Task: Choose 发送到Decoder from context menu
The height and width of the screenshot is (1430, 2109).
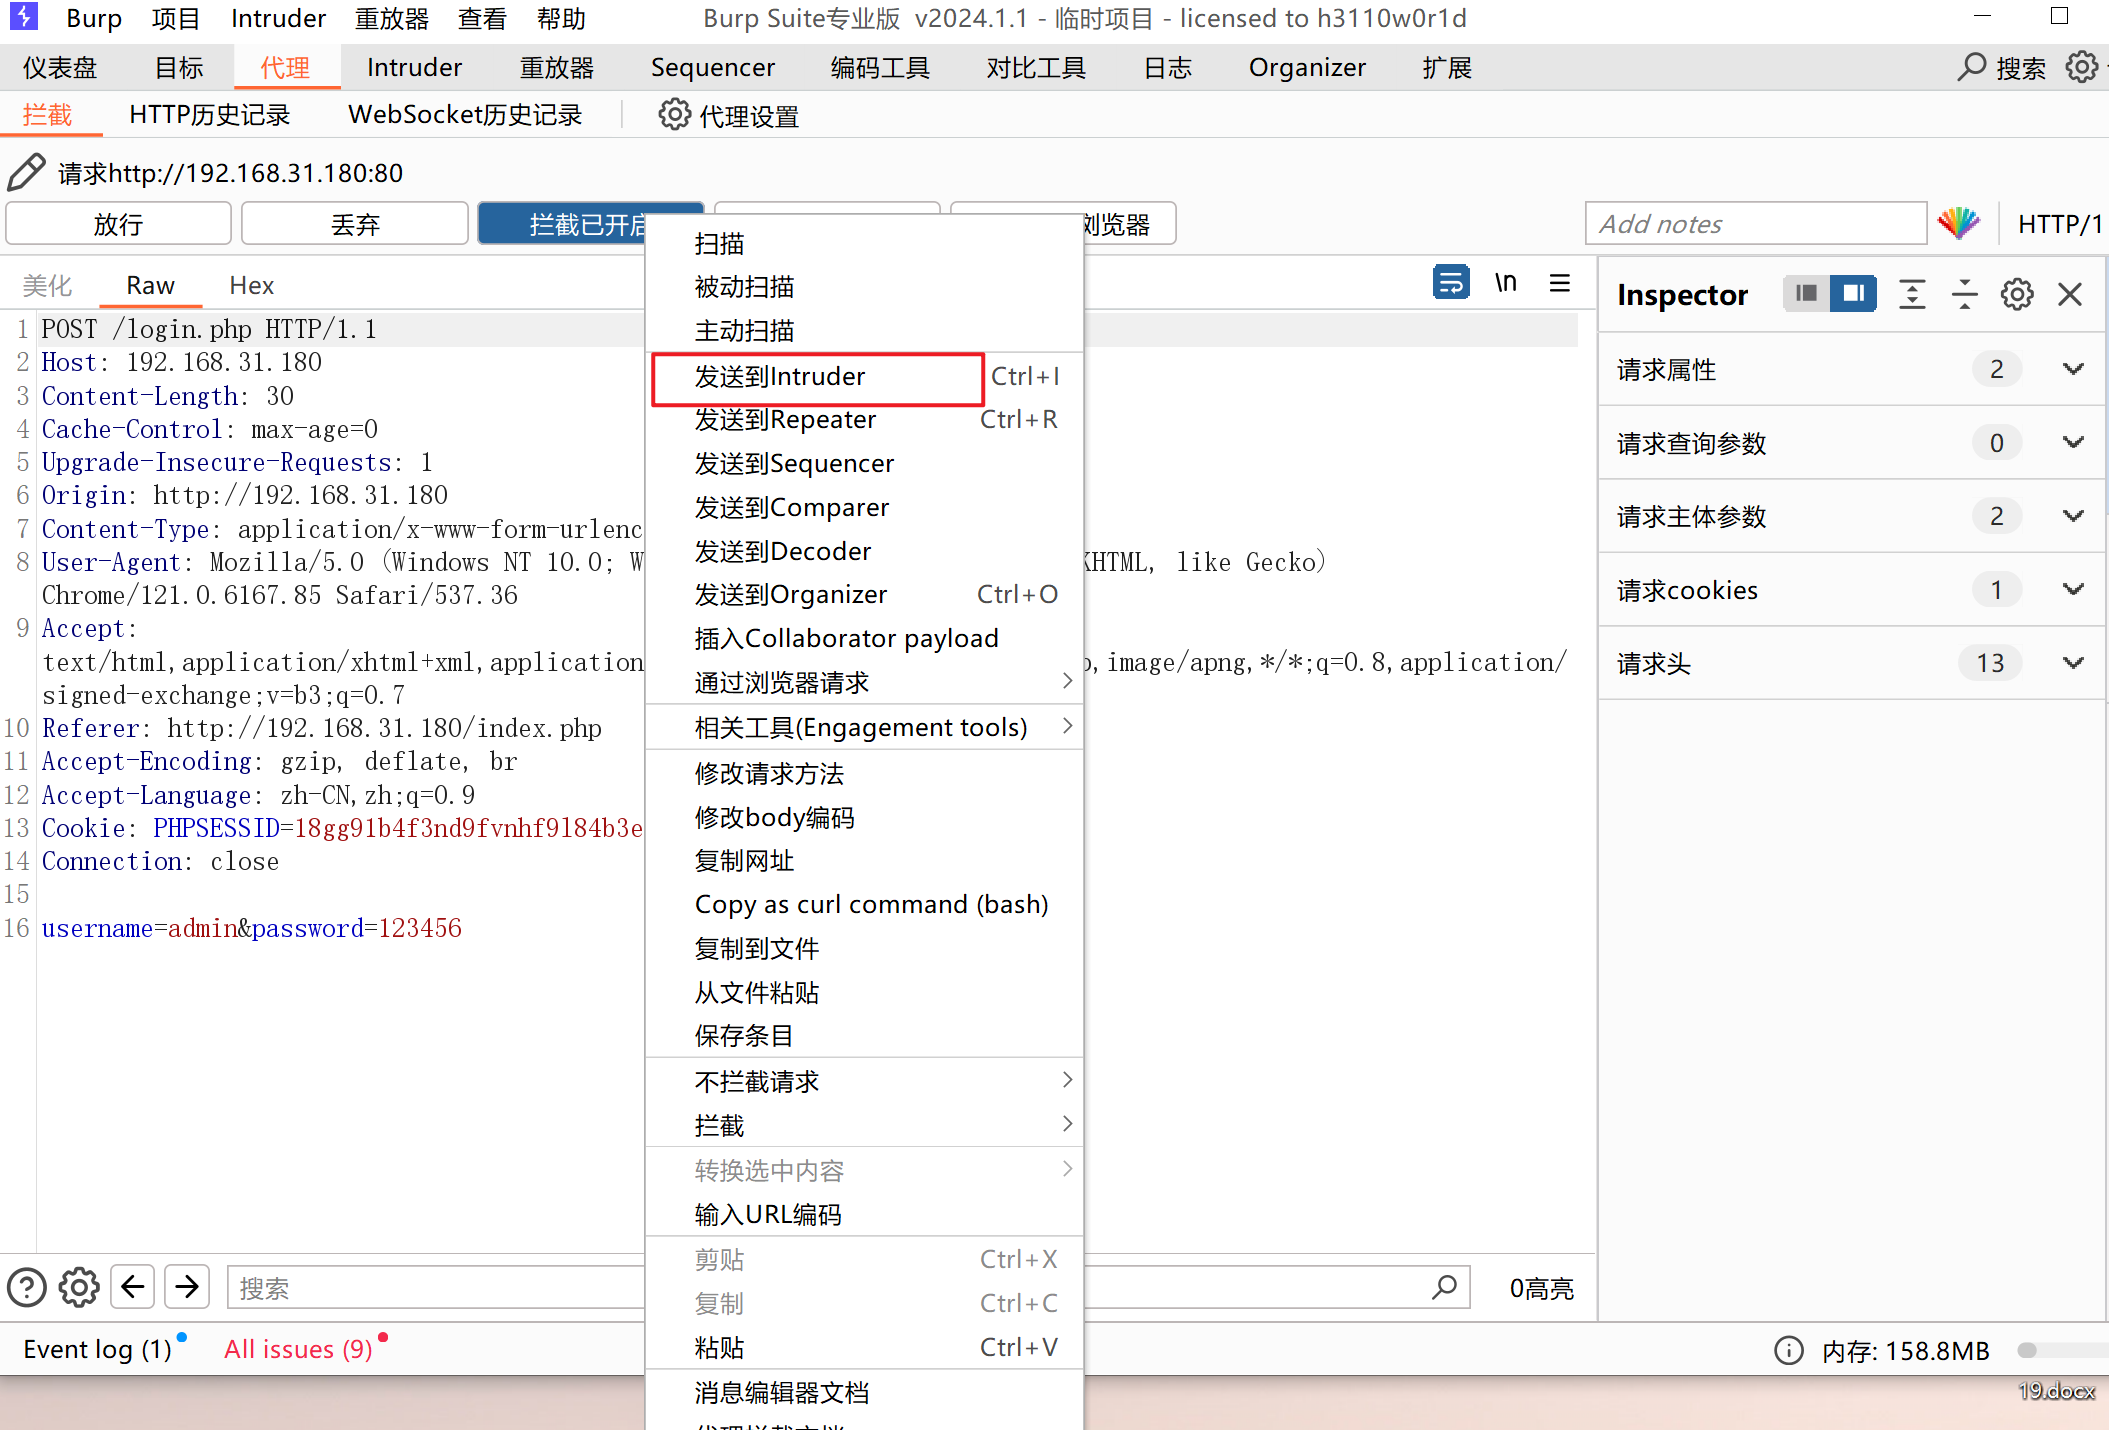Action: coord(864,551)
